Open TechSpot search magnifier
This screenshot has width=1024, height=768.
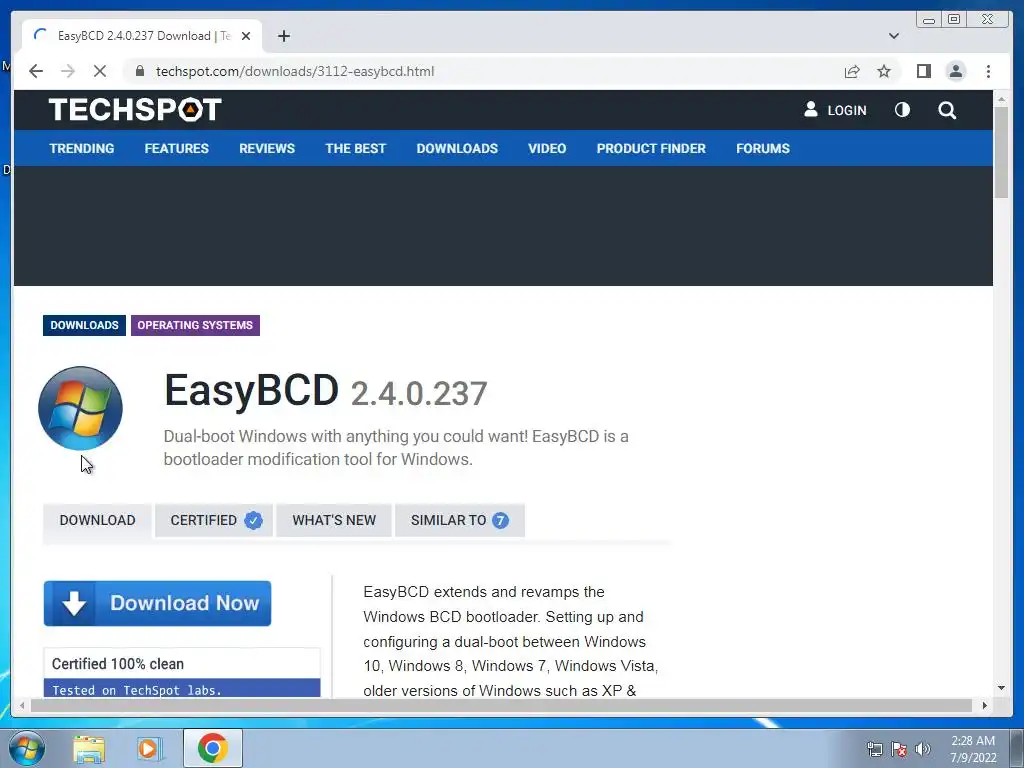[x=947, y=110]
